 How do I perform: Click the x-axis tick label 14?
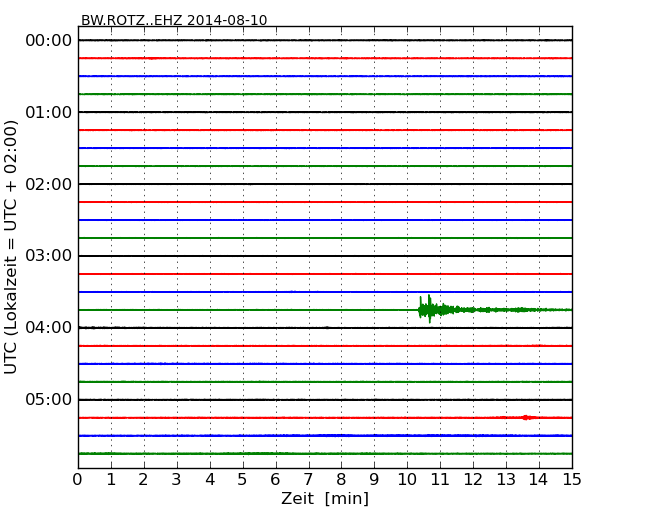pos(539,480)
